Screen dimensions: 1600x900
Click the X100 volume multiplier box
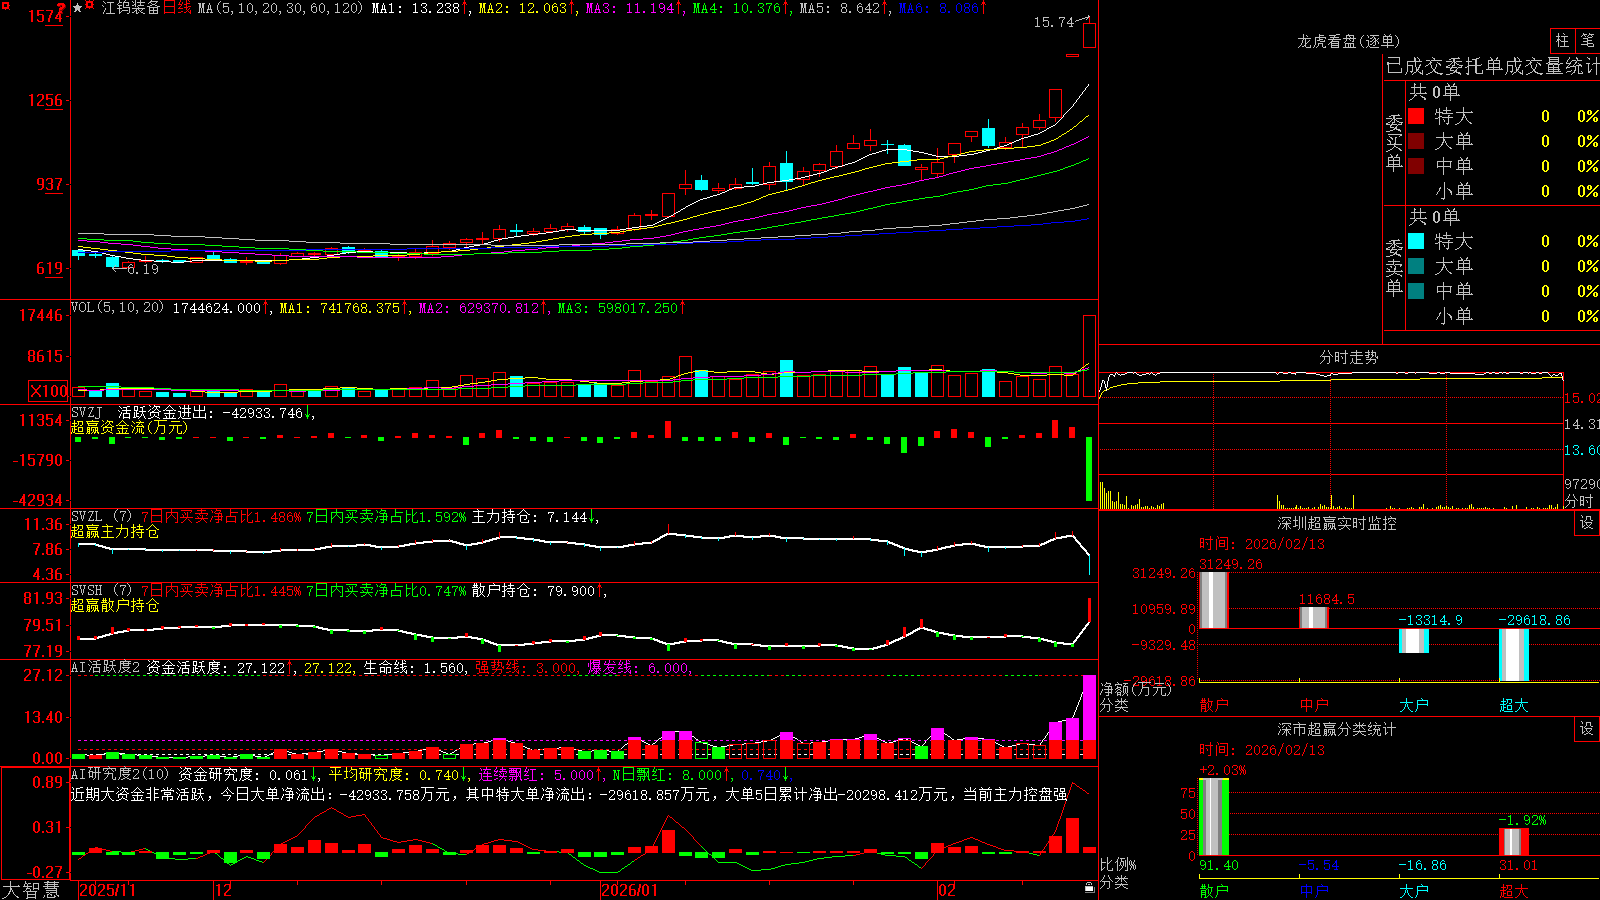pyautogui.click(x=49, y=391)
